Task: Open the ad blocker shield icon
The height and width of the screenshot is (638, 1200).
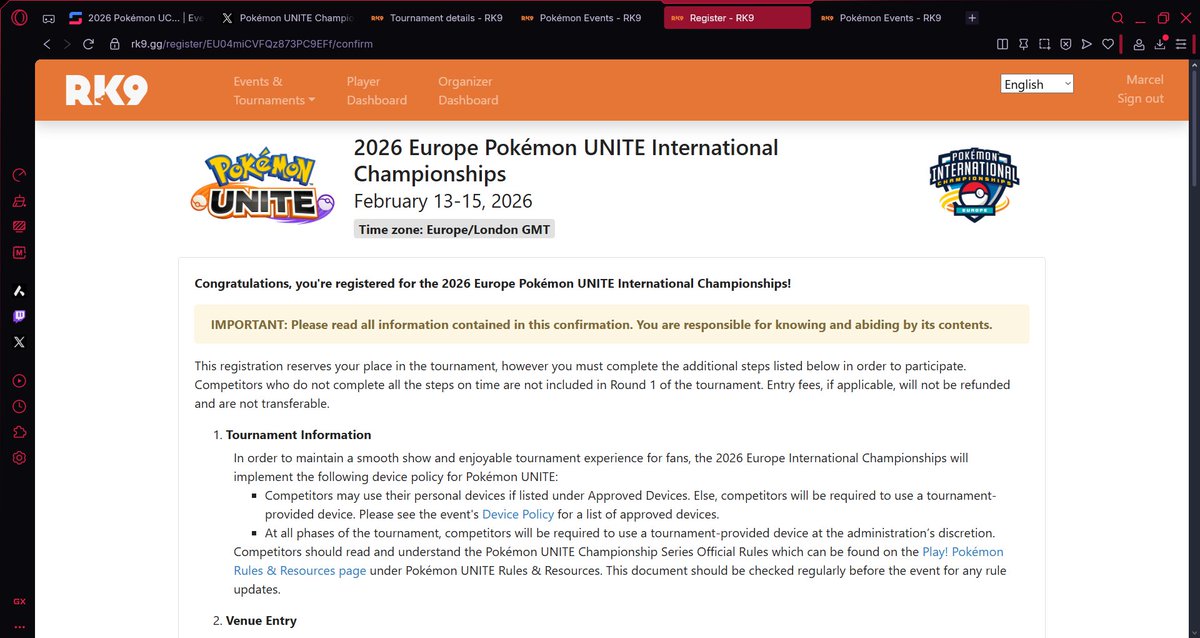Action: [1065, 44]
